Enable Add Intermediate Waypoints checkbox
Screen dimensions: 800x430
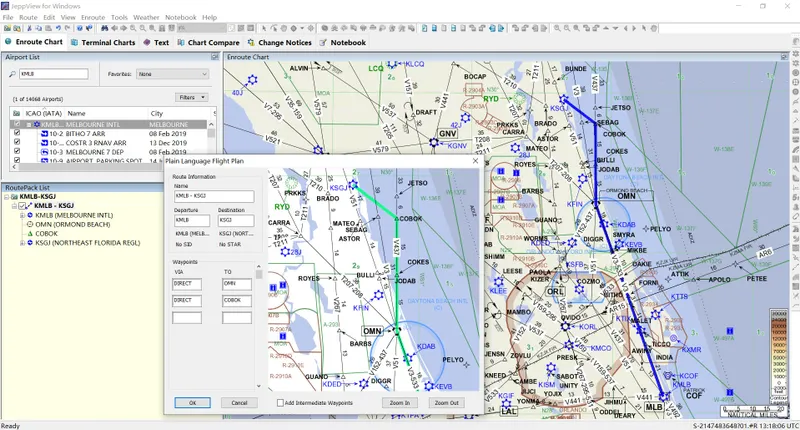pyautogui.click(x=280, y=403)
